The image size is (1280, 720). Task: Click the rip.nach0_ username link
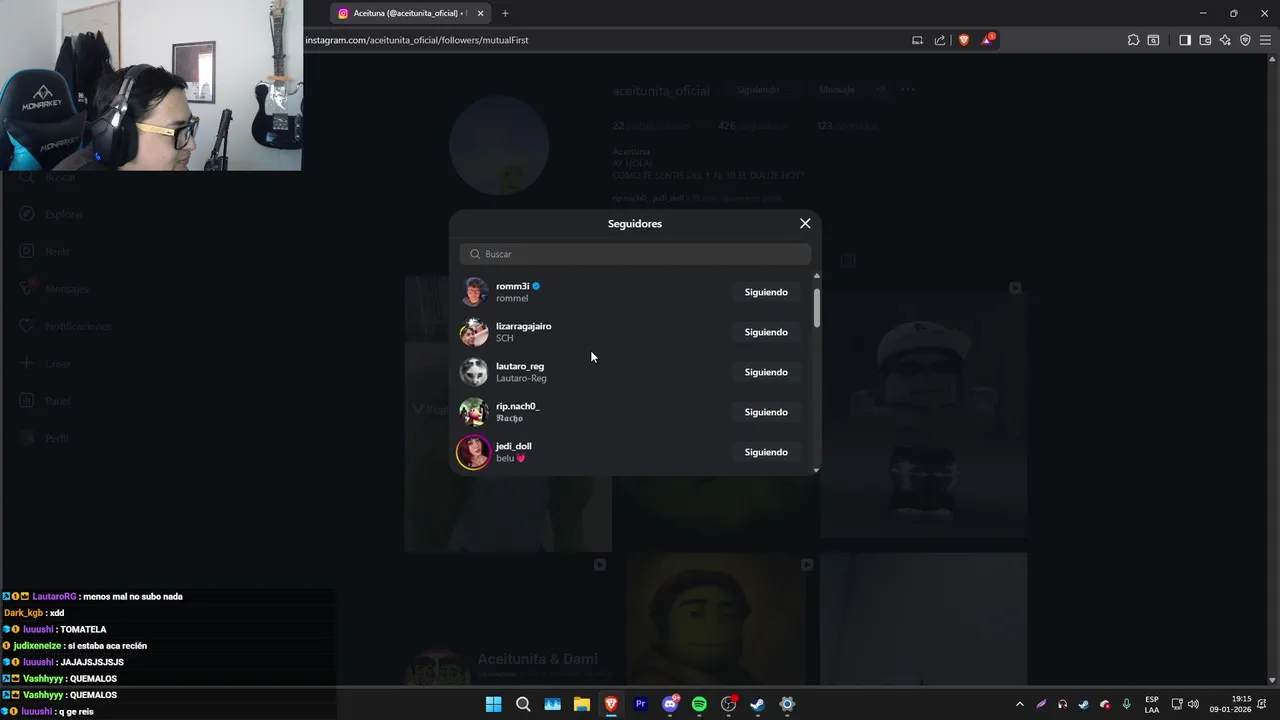[x=517, y=406]
